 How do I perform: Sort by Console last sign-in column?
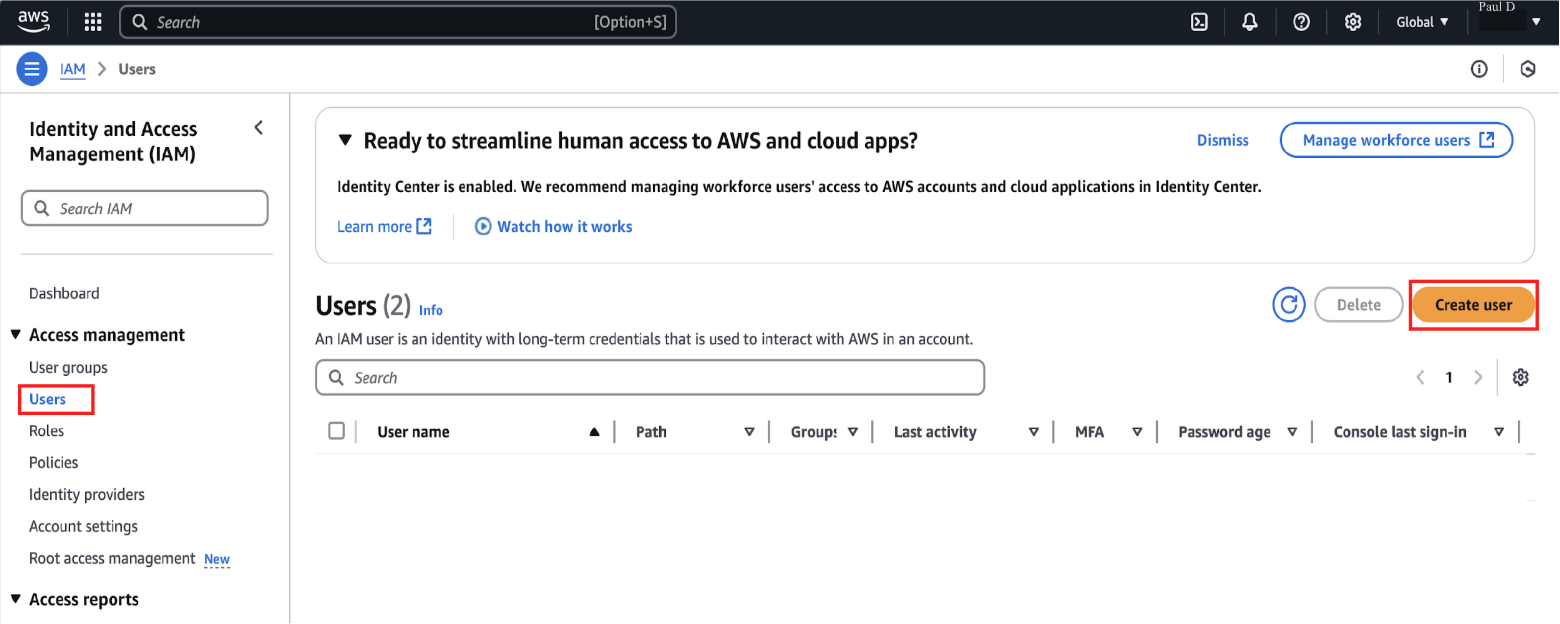coord(1499,432)
